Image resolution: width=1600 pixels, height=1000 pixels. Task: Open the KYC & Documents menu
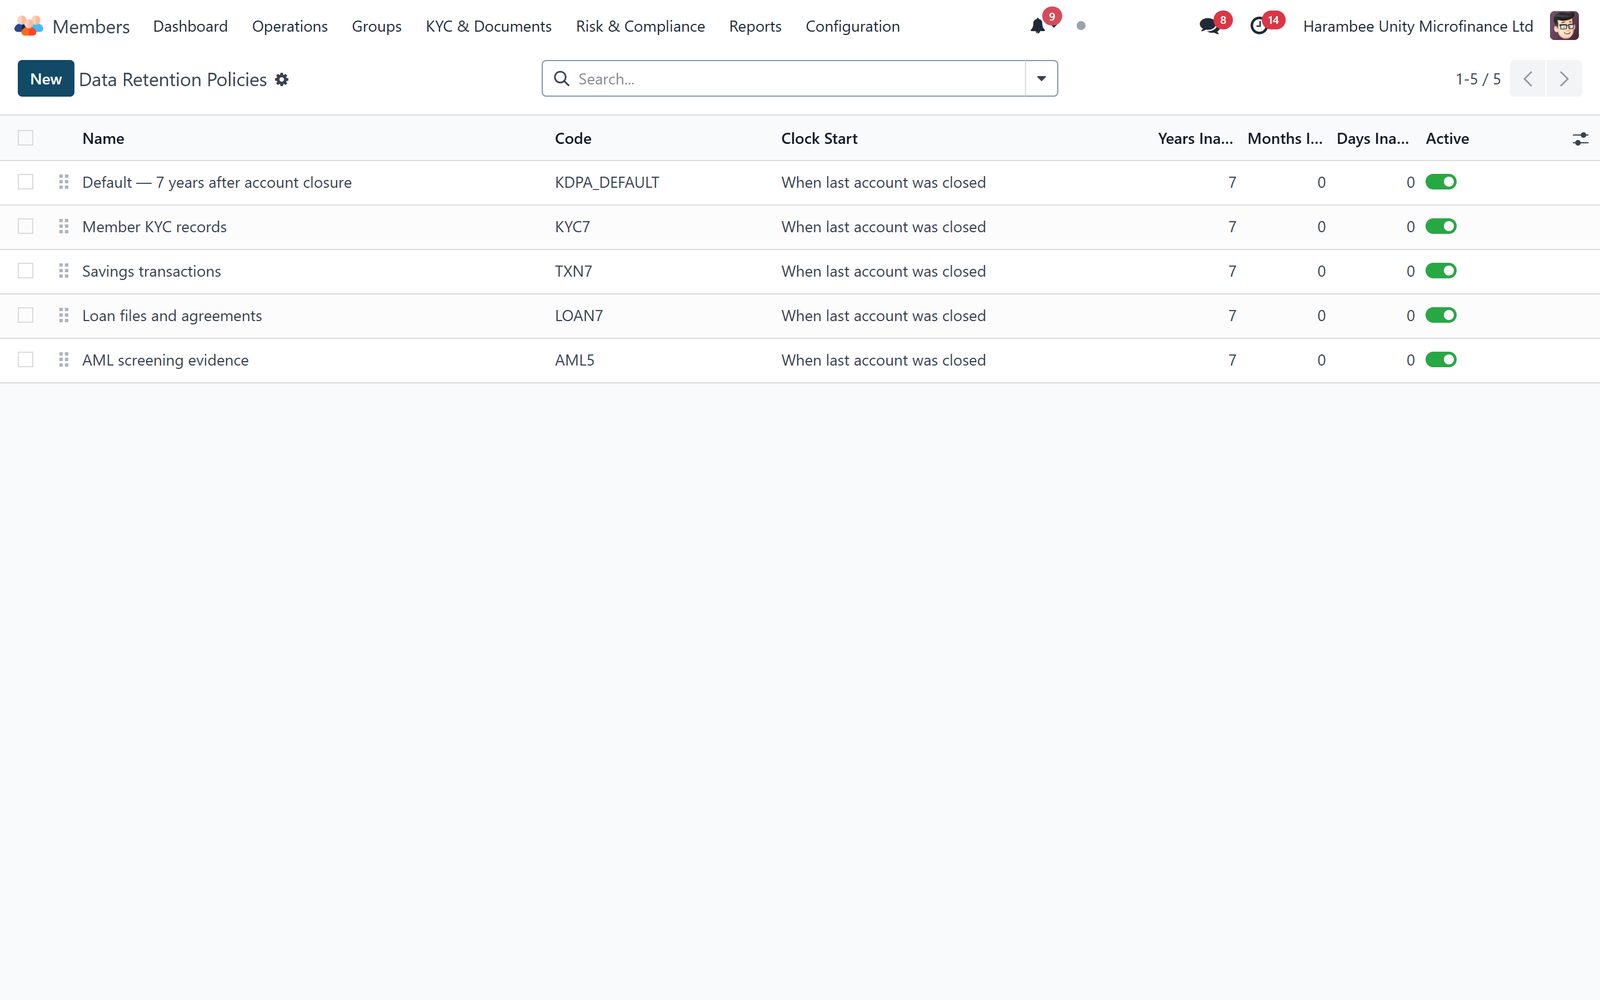489,26
